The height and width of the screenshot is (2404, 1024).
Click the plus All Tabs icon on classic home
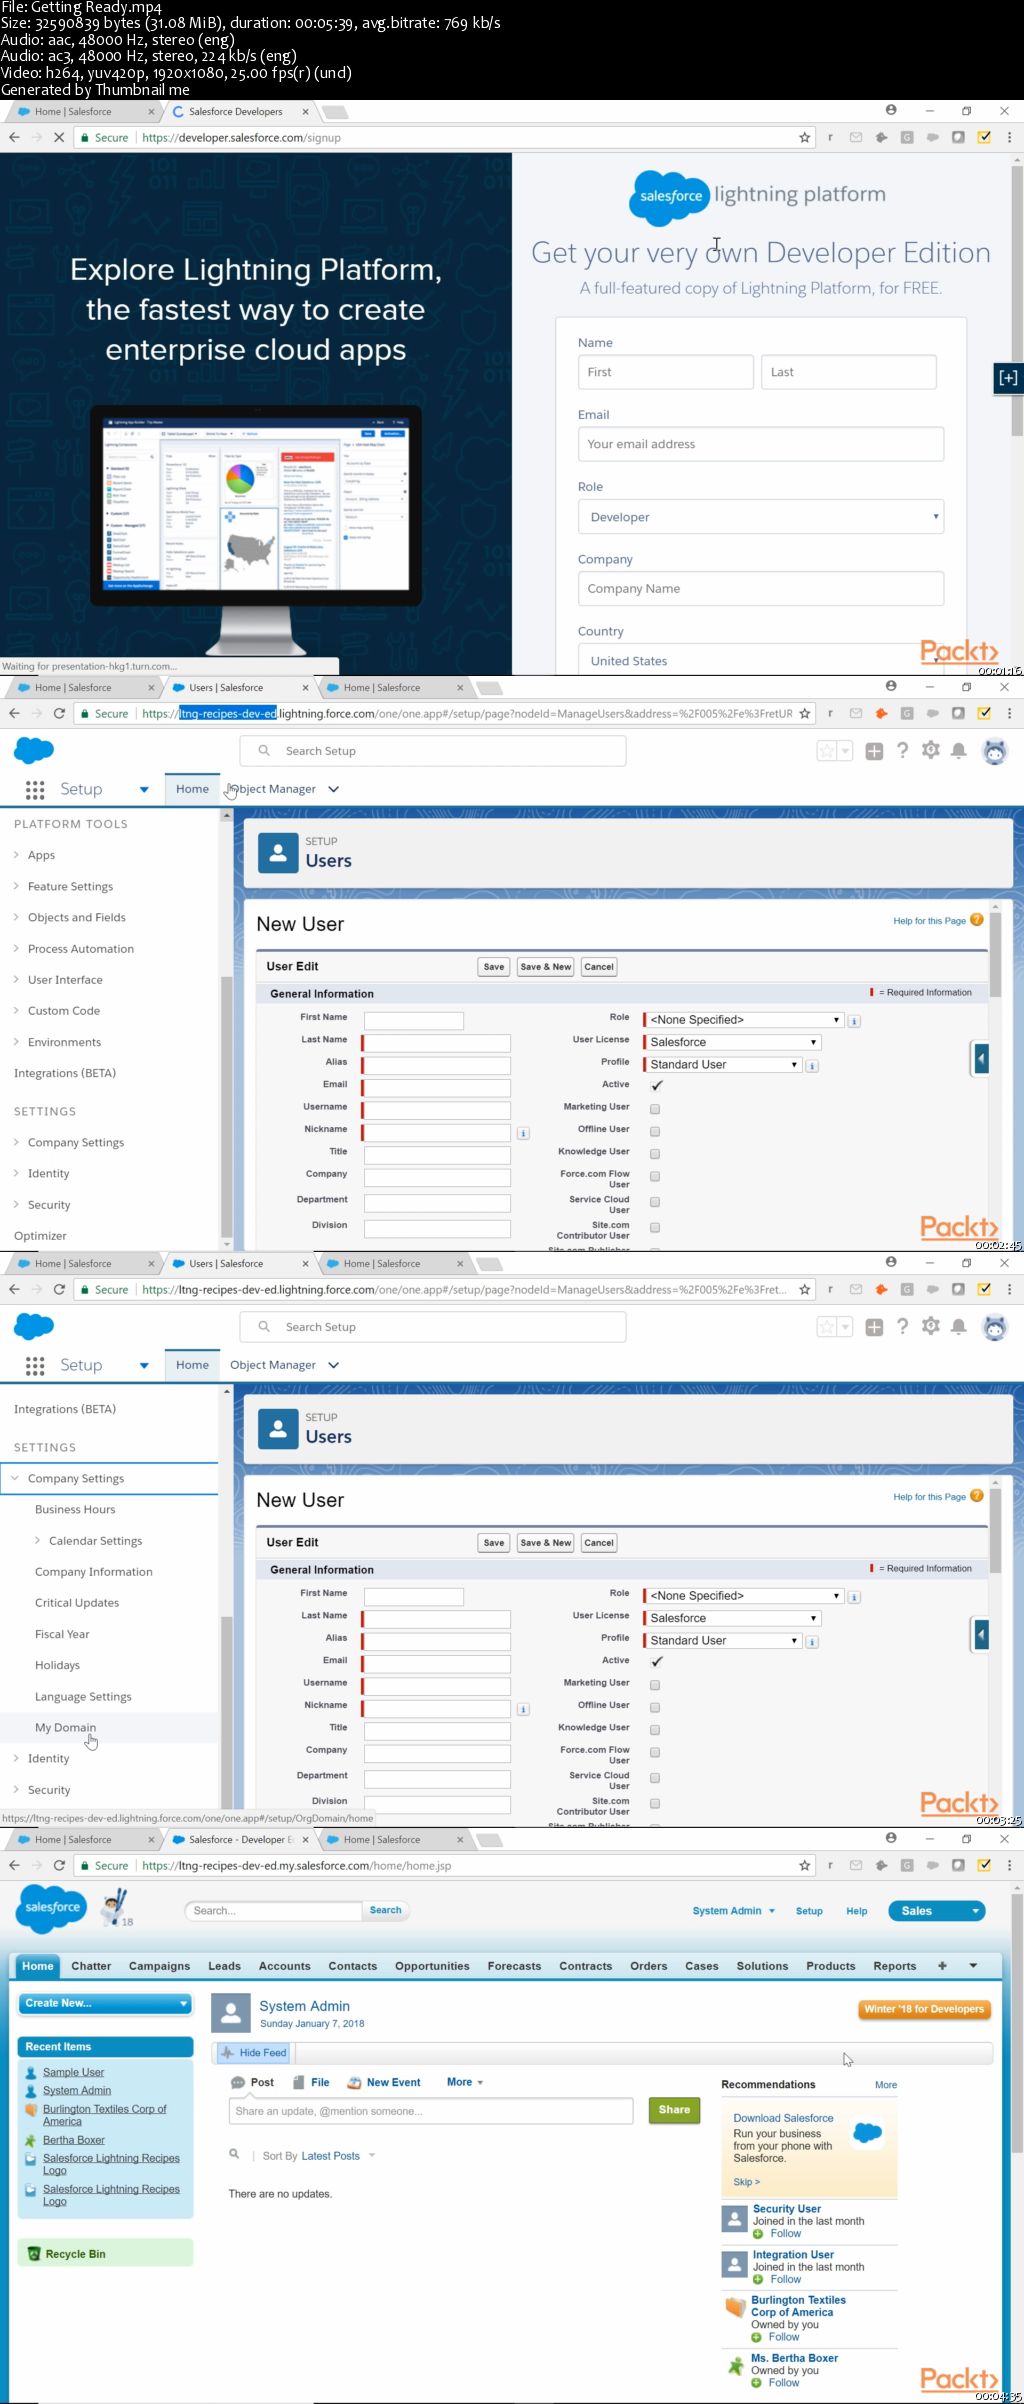[942, 1965]
